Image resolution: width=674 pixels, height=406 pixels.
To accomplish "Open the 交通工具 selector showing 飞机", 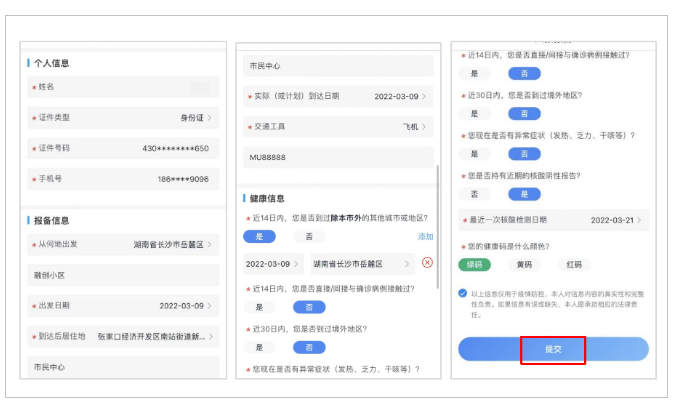I will tap(337, 127).
